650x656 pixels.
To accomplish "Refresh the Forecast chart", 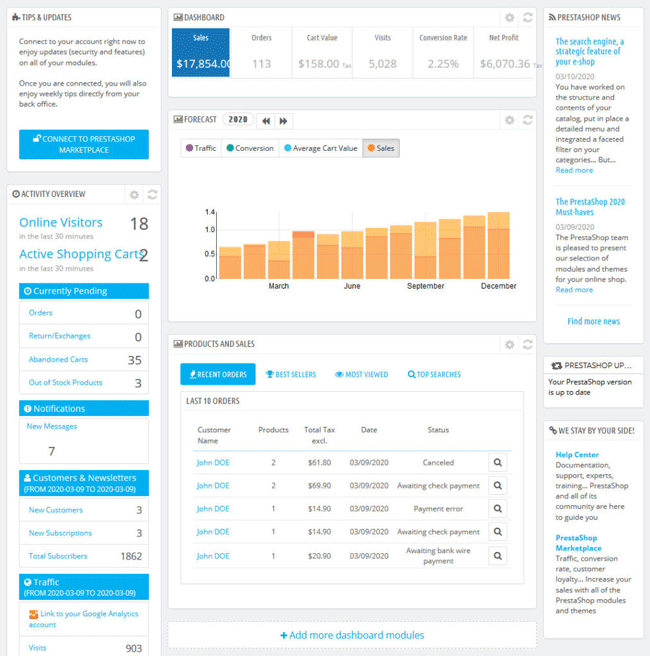I will (527, 120).
